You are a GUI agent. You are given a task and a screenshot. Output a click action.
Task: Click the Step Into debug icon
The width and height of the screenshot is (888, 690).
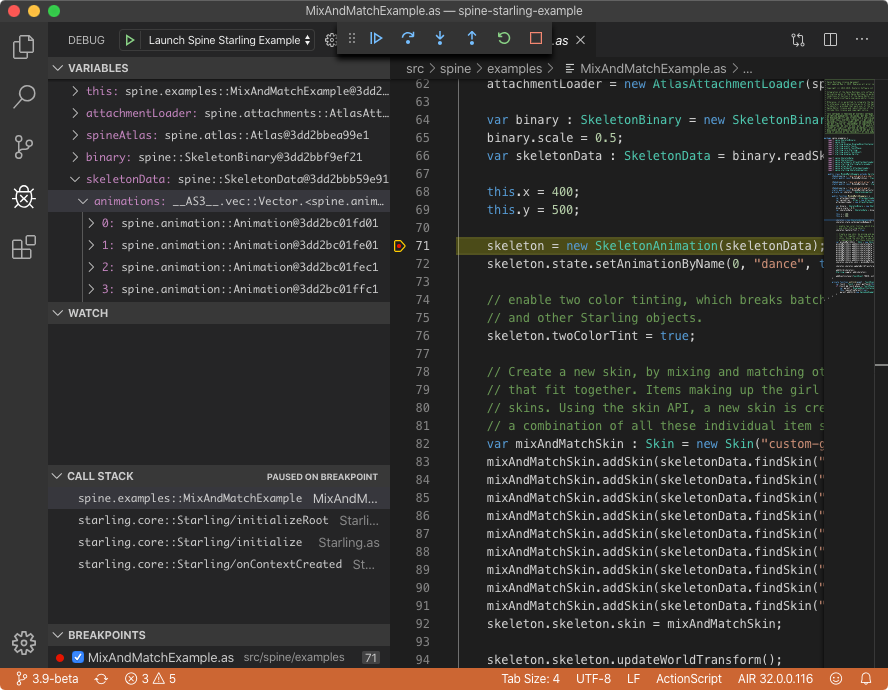(439, 39)
